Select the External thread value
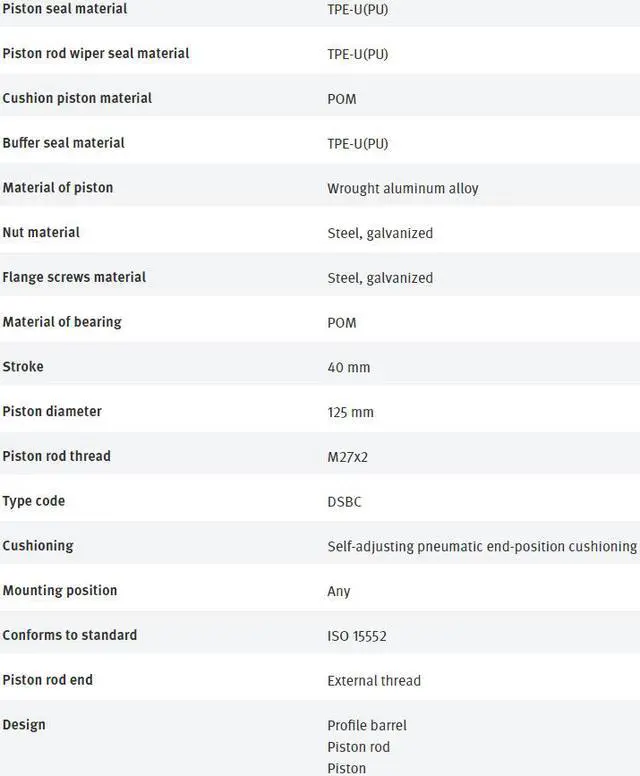Image resolution: width=640 pixels, height=776 pixels. 374,681
